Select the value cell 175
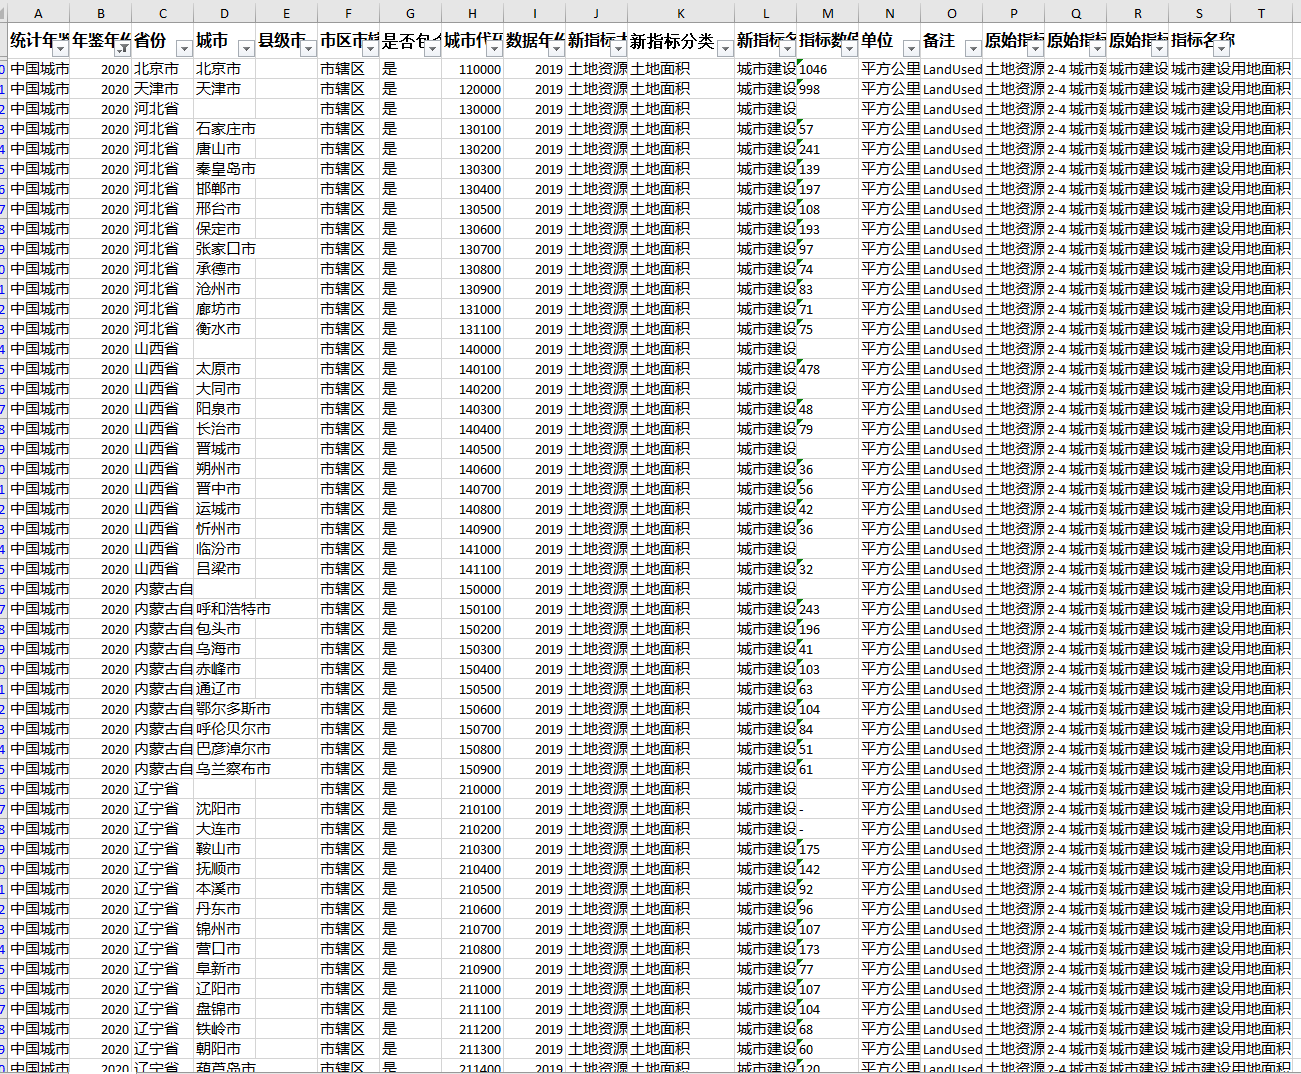The height and width of the screenshot is (1074, 1301). (x=828, y=849)
